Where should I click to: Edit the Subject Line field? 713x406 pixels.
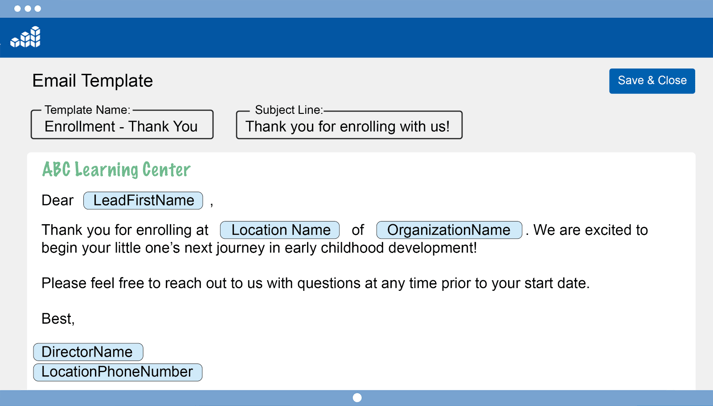(349, 125)
